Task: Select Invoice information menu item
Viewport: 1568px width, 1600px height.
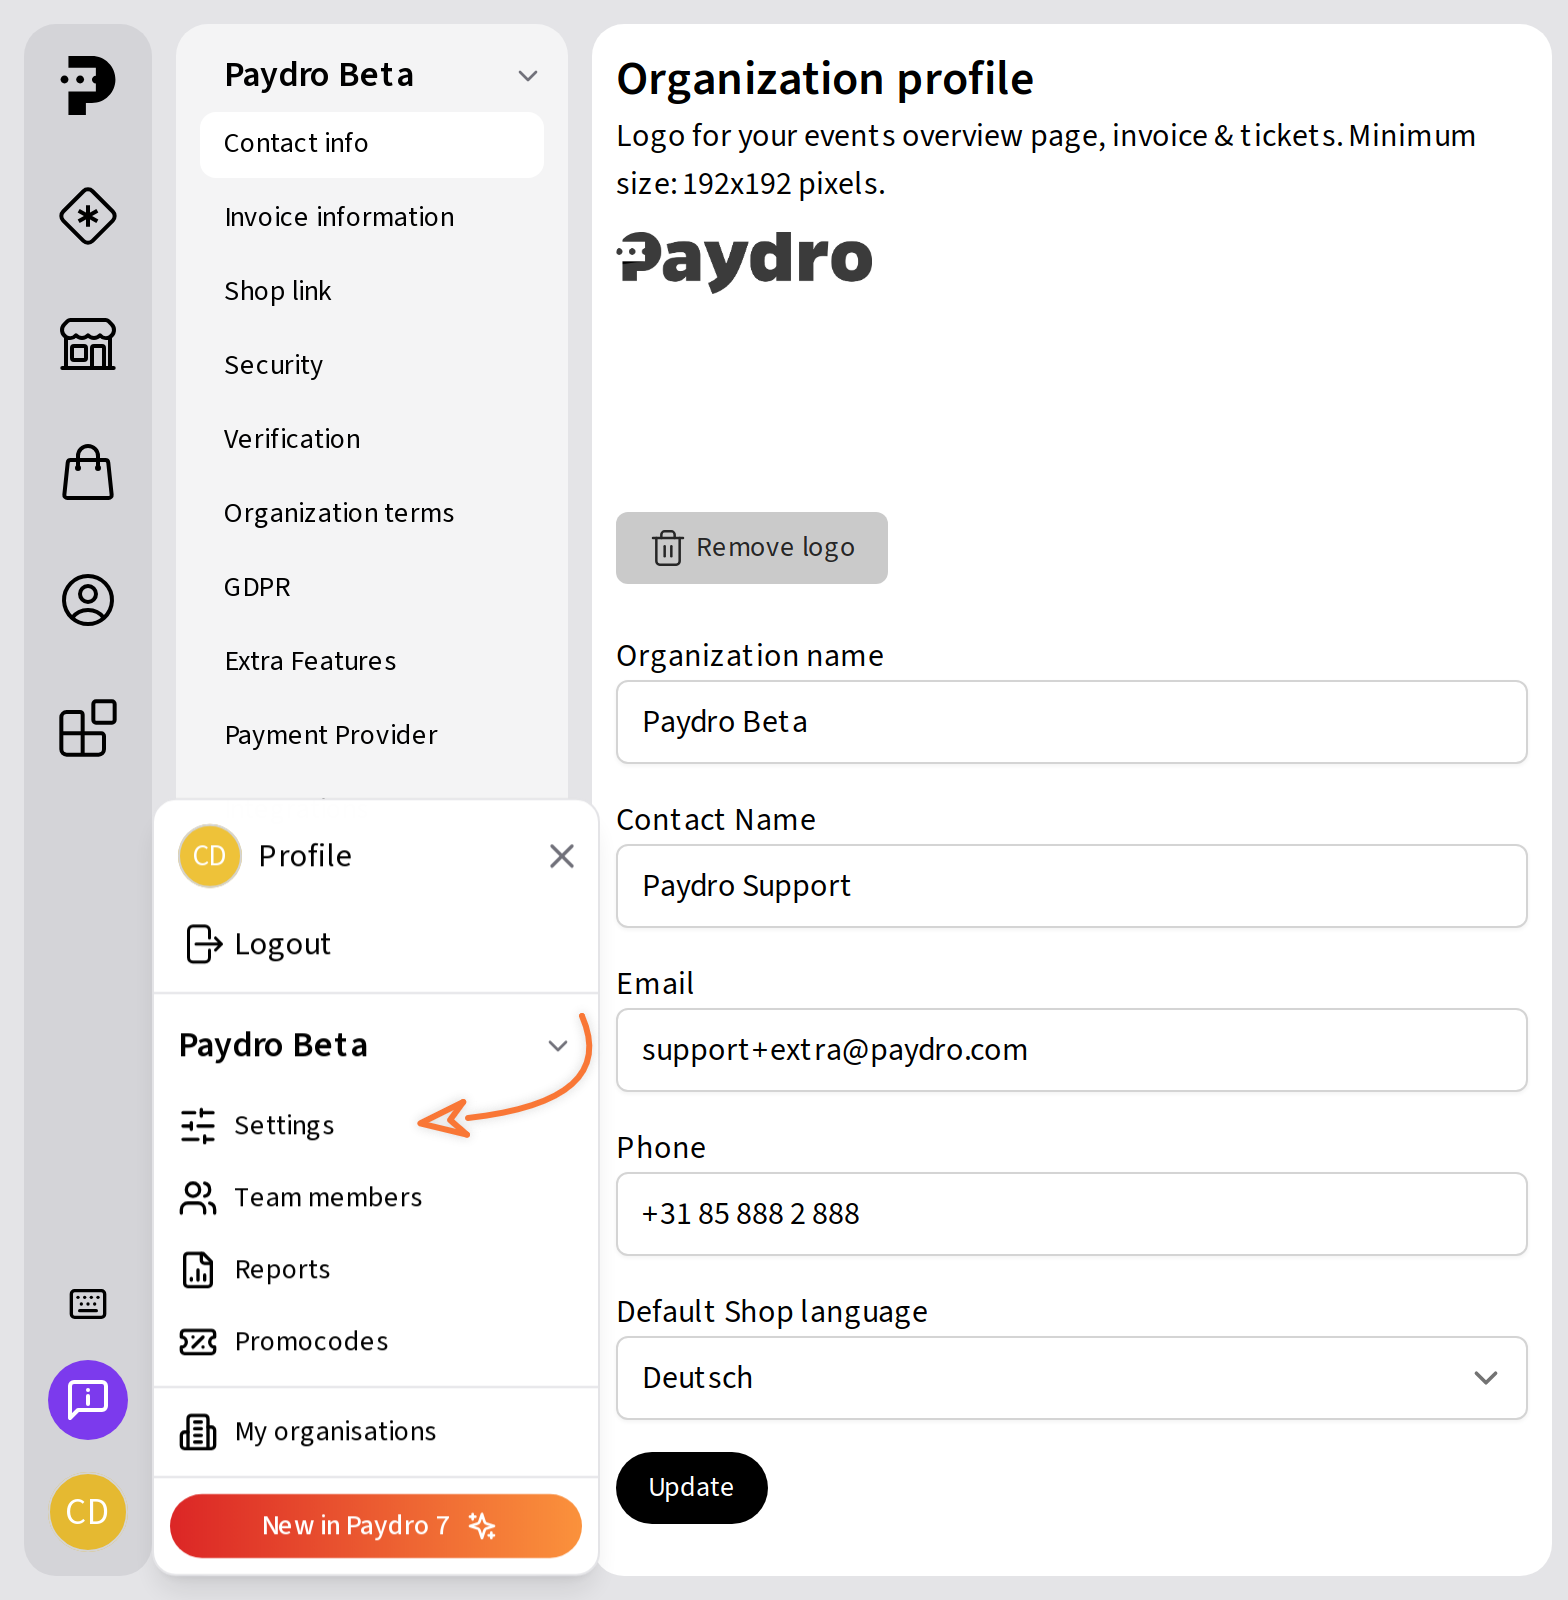Action: click(339, 217)
